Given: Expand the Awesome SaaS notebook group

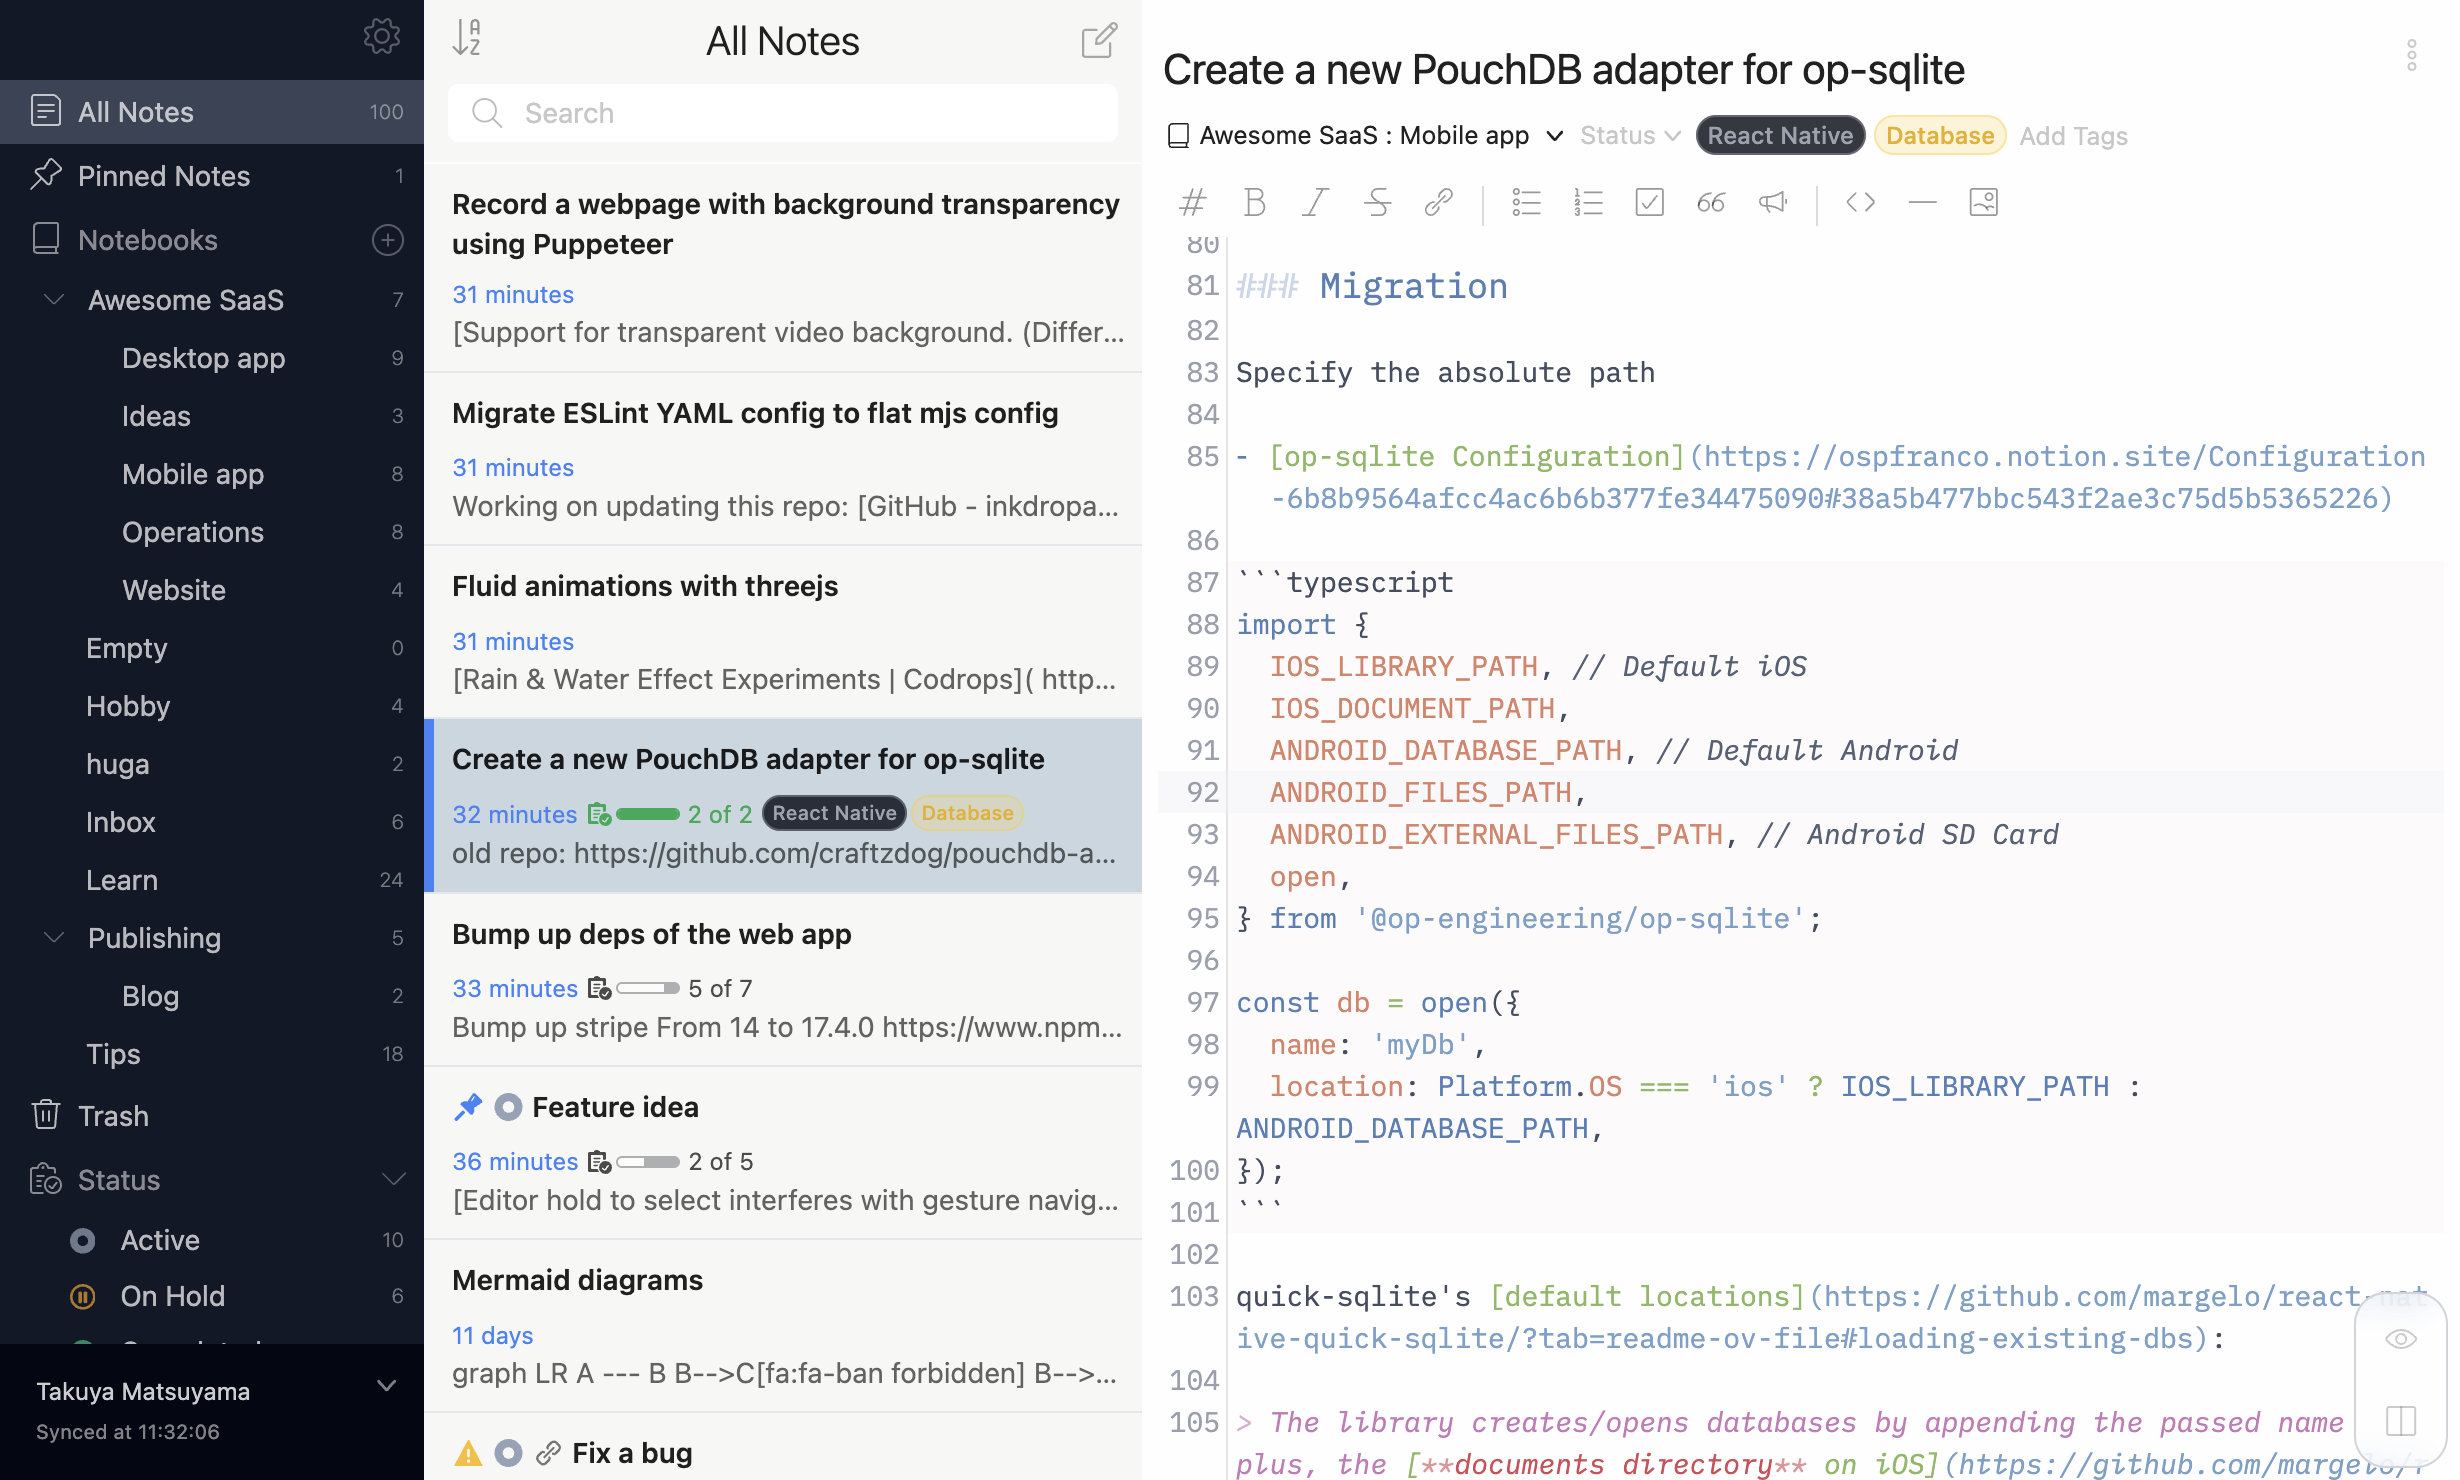Looking at the screenshot, I should [54, 299].
